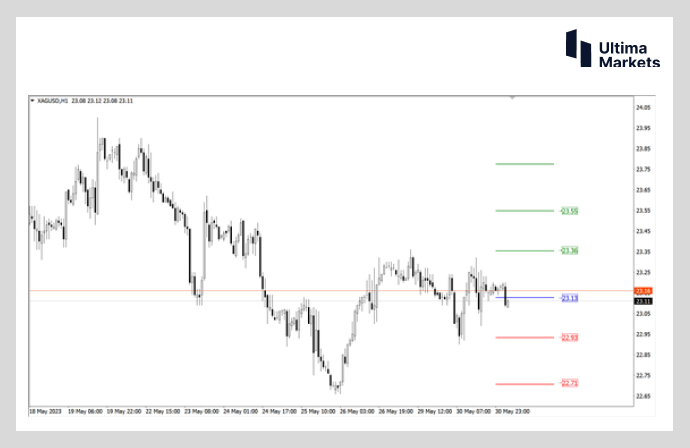Image resolution: width=690 pixels, height=448 pixels.
Task: Click the 25 May 10:00 time label
Action: pyautogui.click(x=318, y=411)
